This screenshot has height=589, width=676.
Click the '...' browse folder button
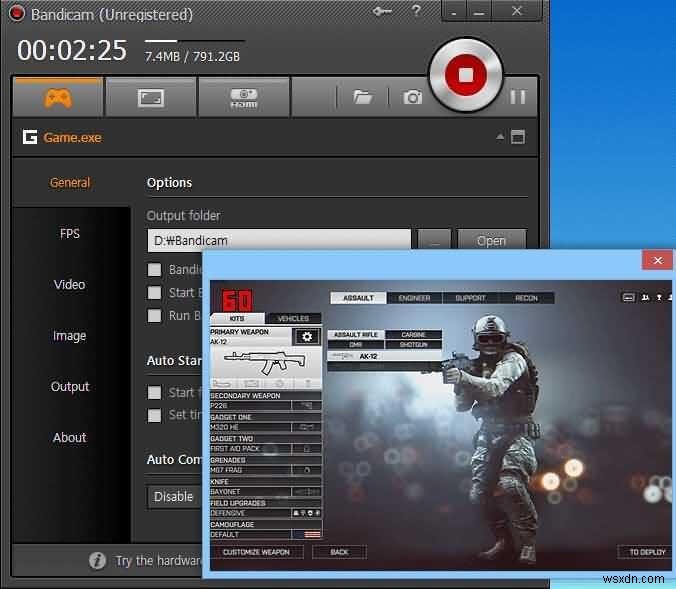click(434, 241)
